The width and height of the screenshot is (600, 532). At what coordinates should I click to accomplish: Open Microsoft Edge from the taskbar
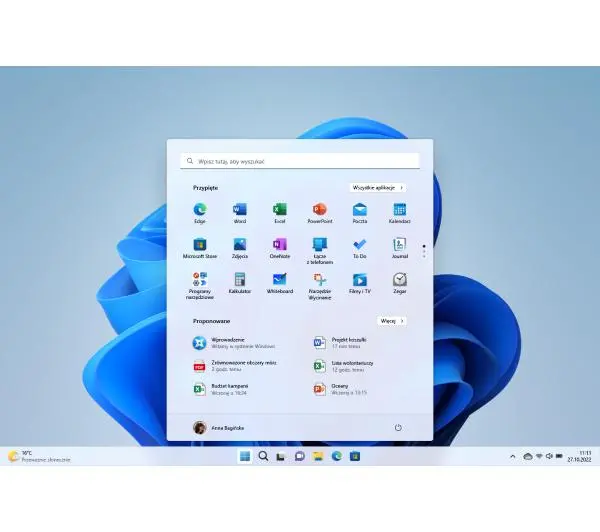click(x=336, y=456)
